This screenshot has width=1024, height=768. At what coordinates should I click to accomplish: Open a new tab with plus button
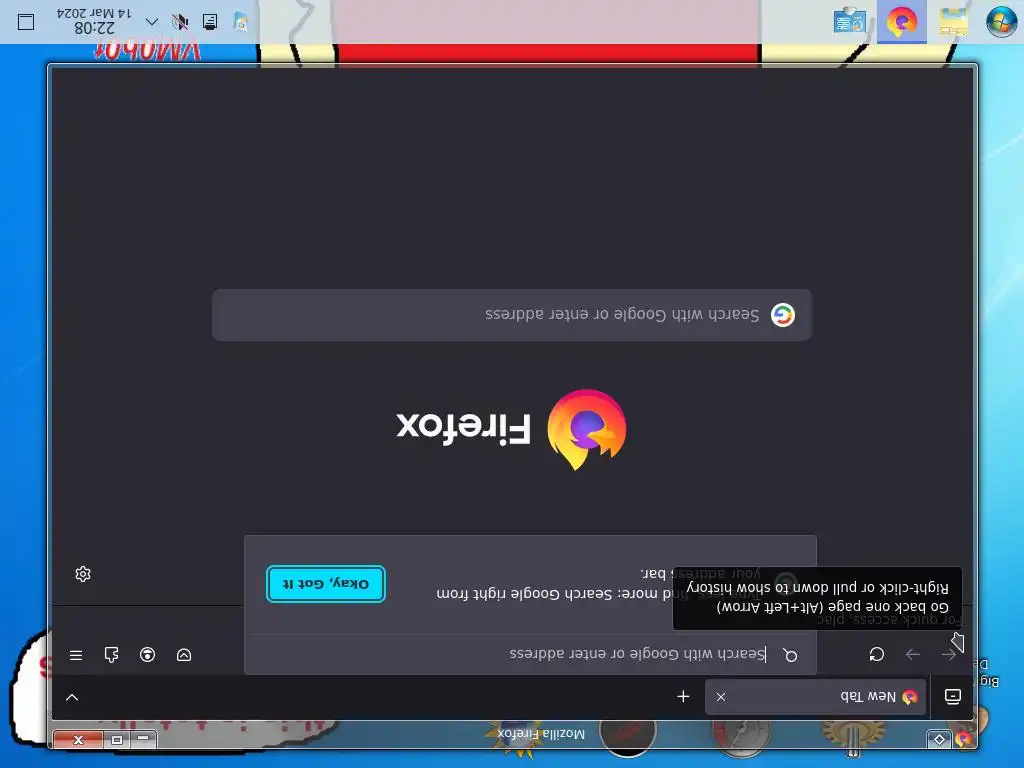(683, 697)
